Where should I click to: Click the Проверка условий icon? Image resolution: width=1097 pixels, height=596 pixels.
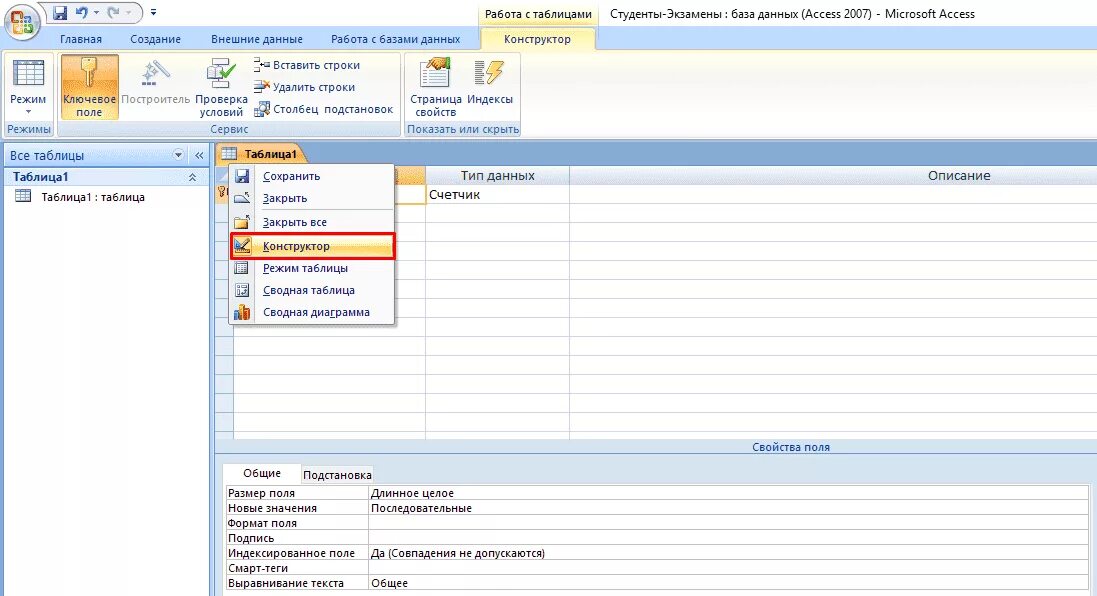coord(221,73)
